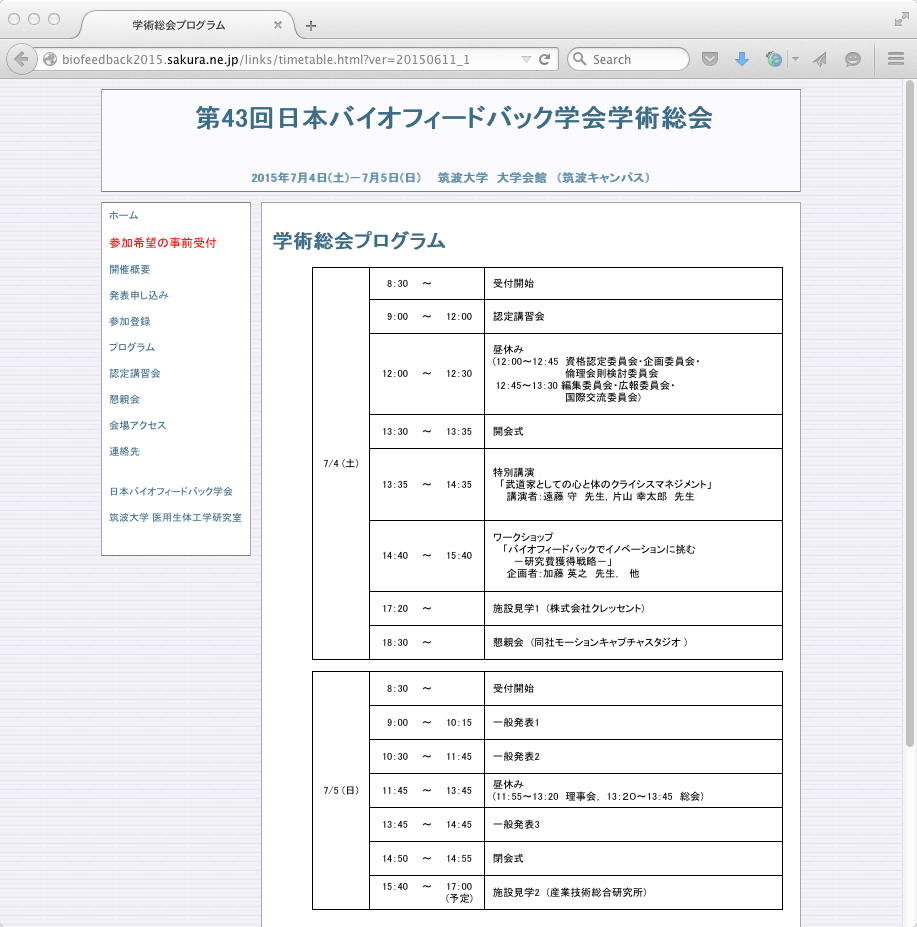Open the URL history dropdown arrow
This screenshot has width=917, height=927.
coord(526,59)
